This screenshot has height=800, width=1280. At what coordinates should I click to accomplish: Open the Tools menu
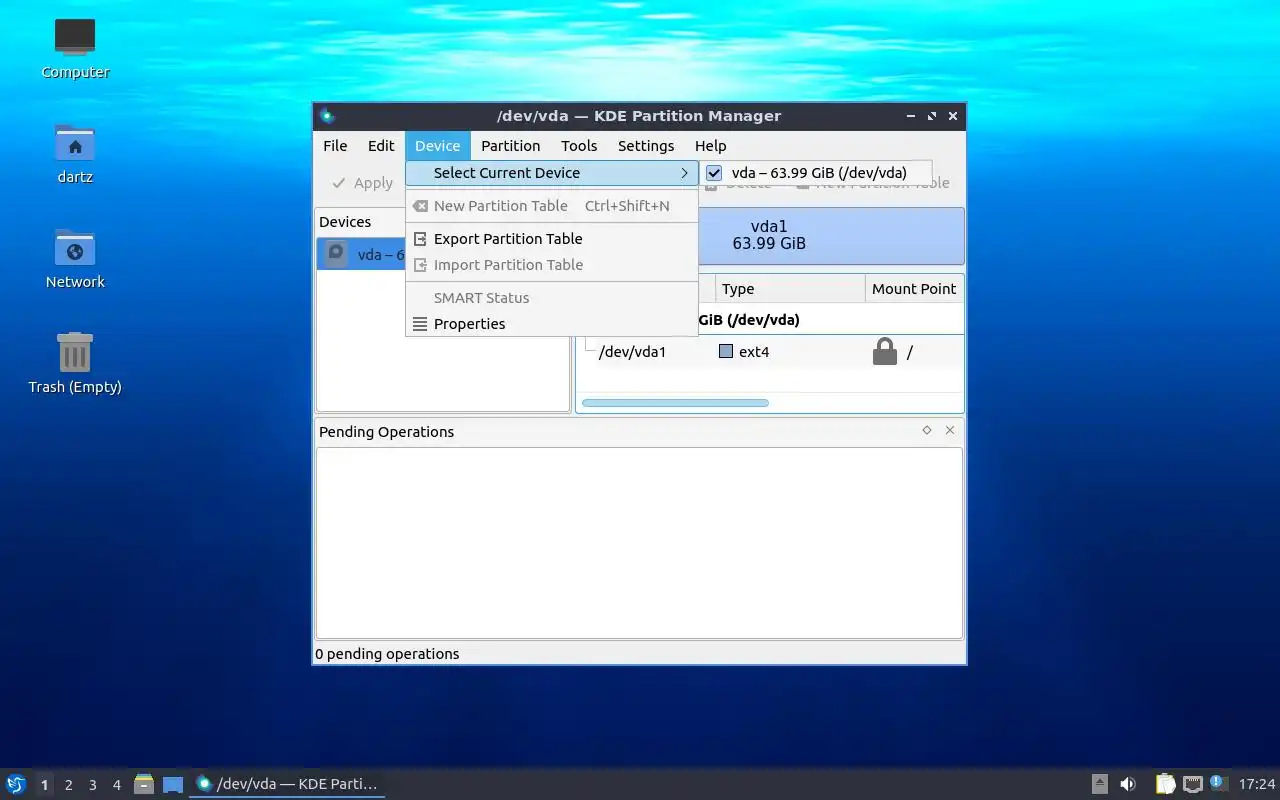coord(579,146)
